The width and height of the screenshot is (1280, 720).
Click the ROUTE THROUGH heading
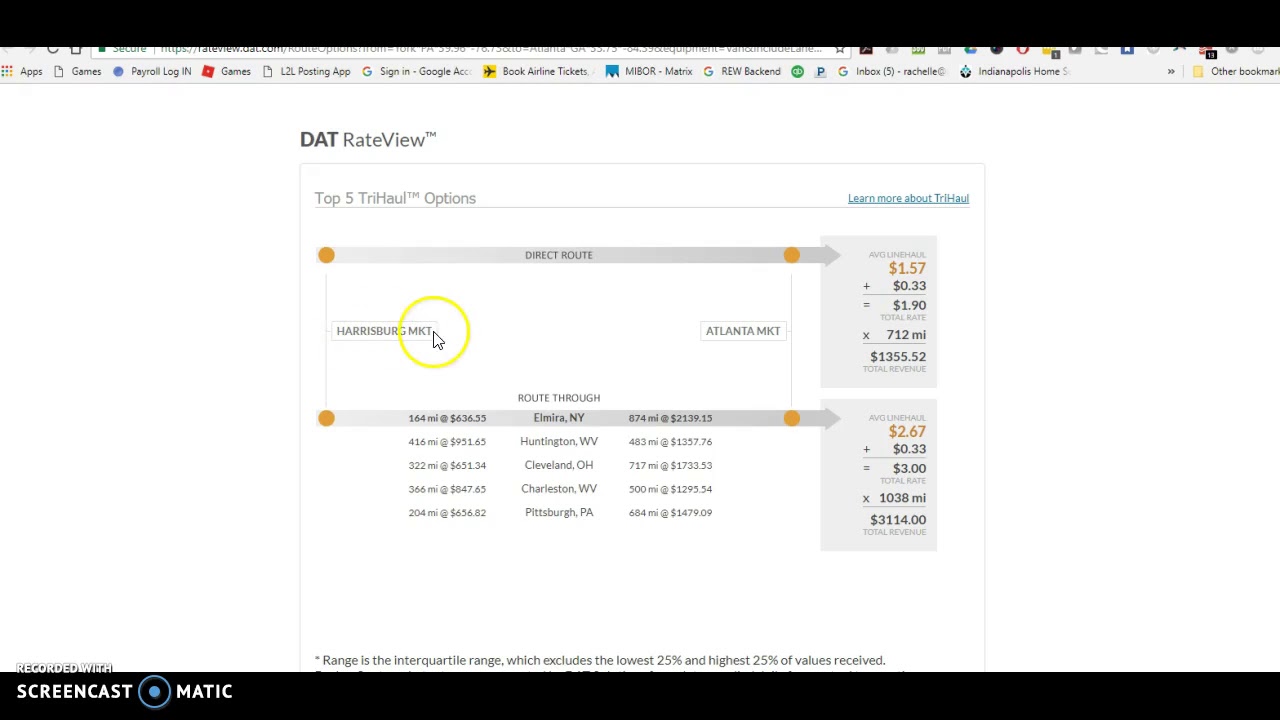pyautogui.click(x=559, y=398)
